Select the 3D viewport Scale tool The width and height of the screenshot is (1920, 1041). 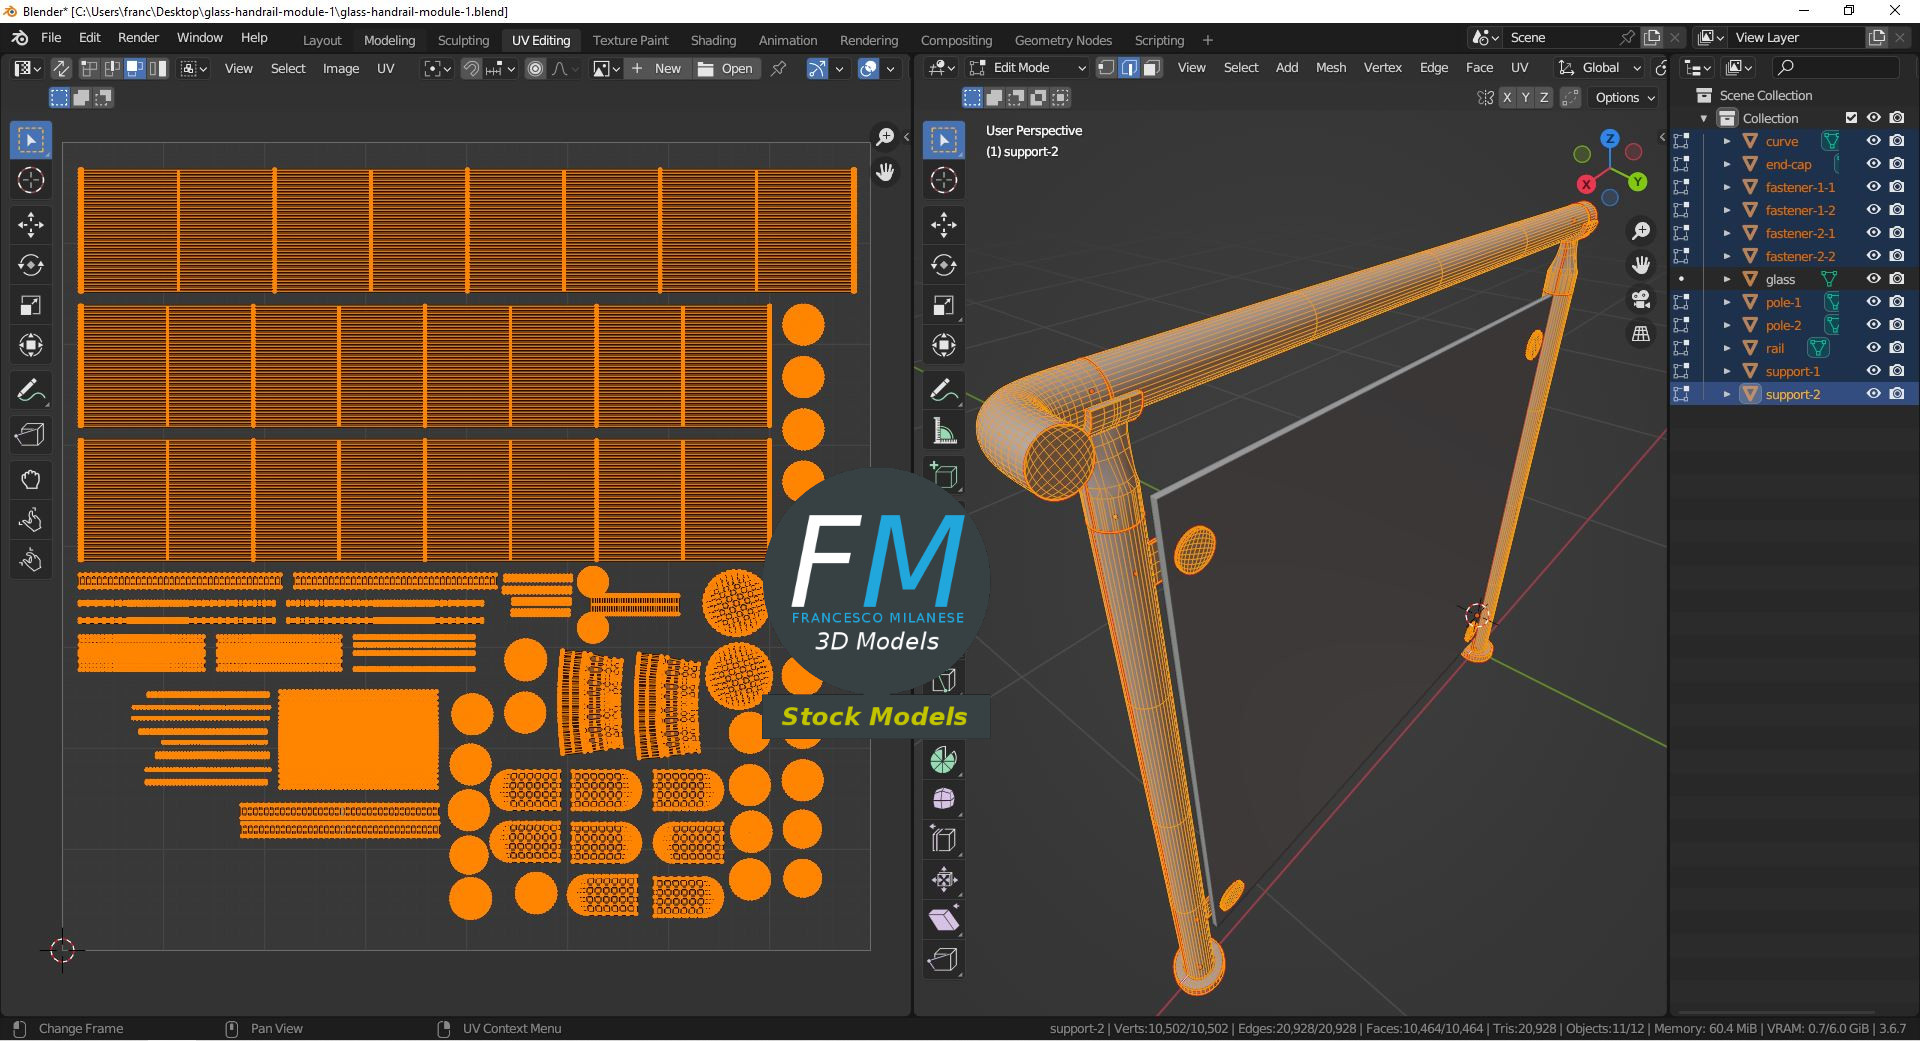[x=944, y=305]
